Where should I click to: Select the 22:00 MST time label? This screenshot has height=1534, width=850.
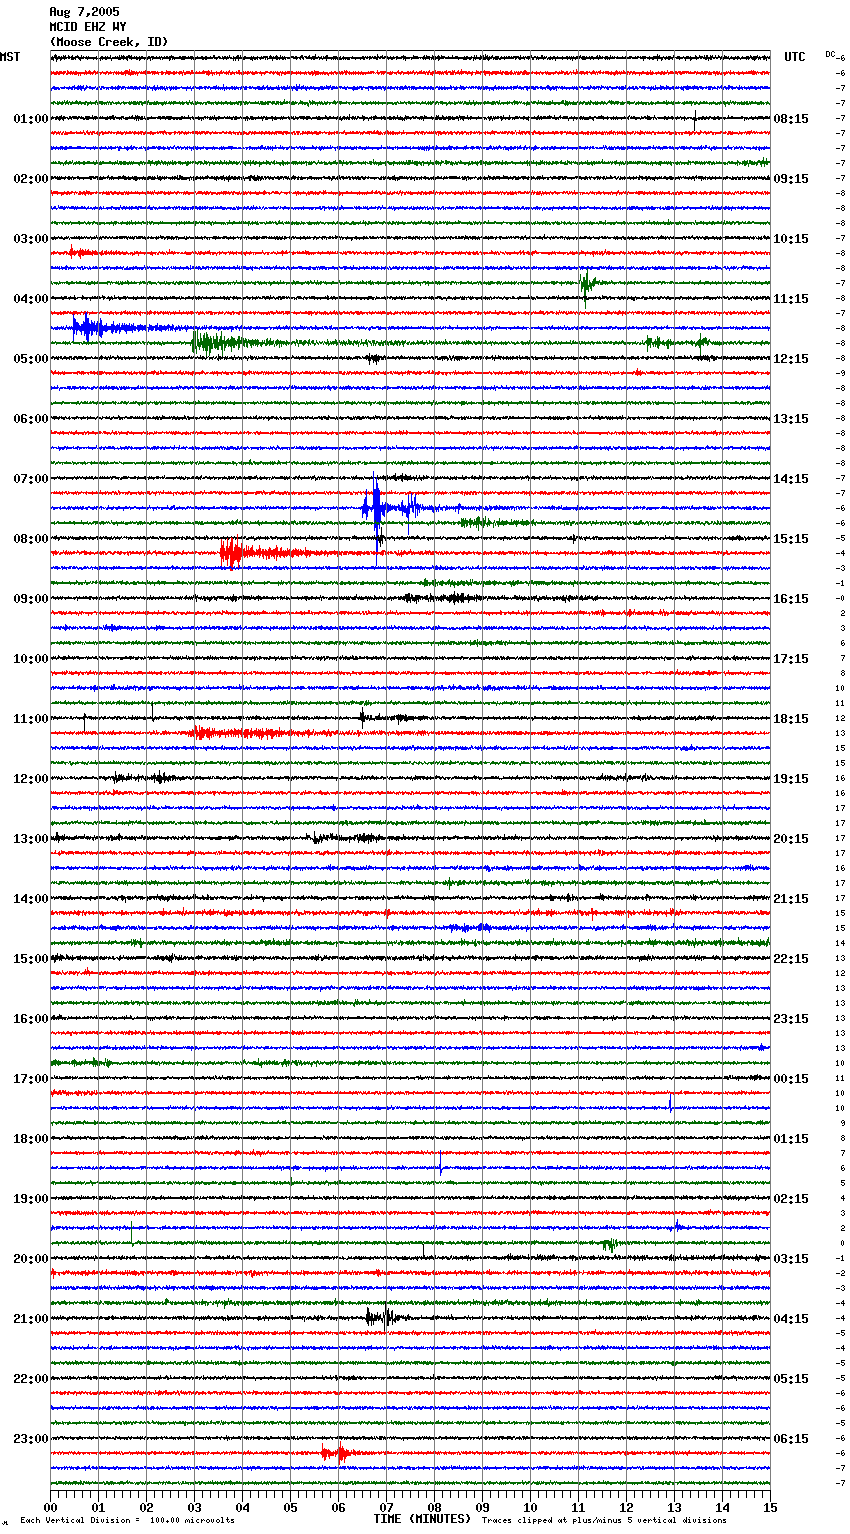[x=31, y=1379]
